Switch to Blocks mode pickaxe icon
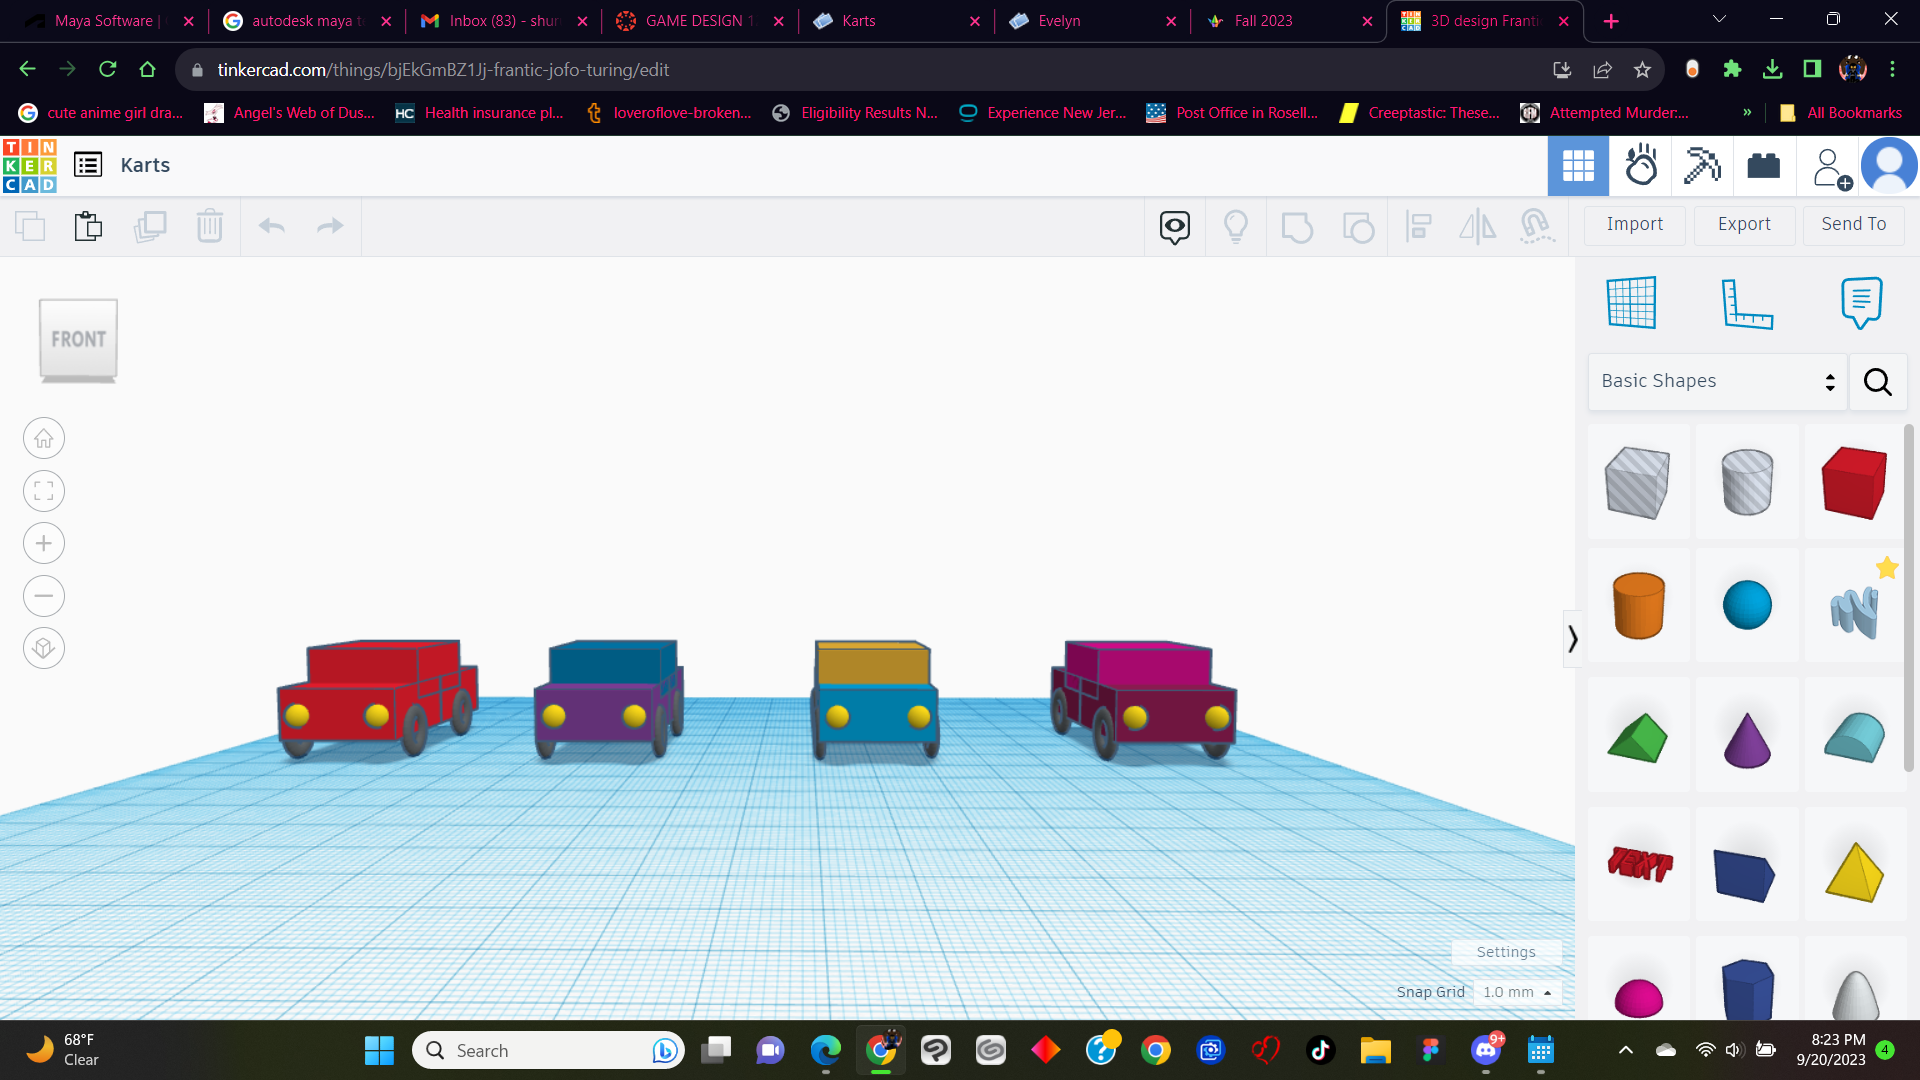The width and height of the screenshot is (1920, 1080). pos(1701,165)
